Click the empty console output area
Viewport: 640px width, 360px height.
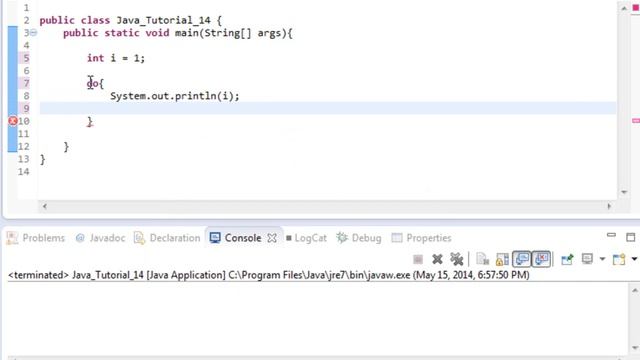coord(317,318)
